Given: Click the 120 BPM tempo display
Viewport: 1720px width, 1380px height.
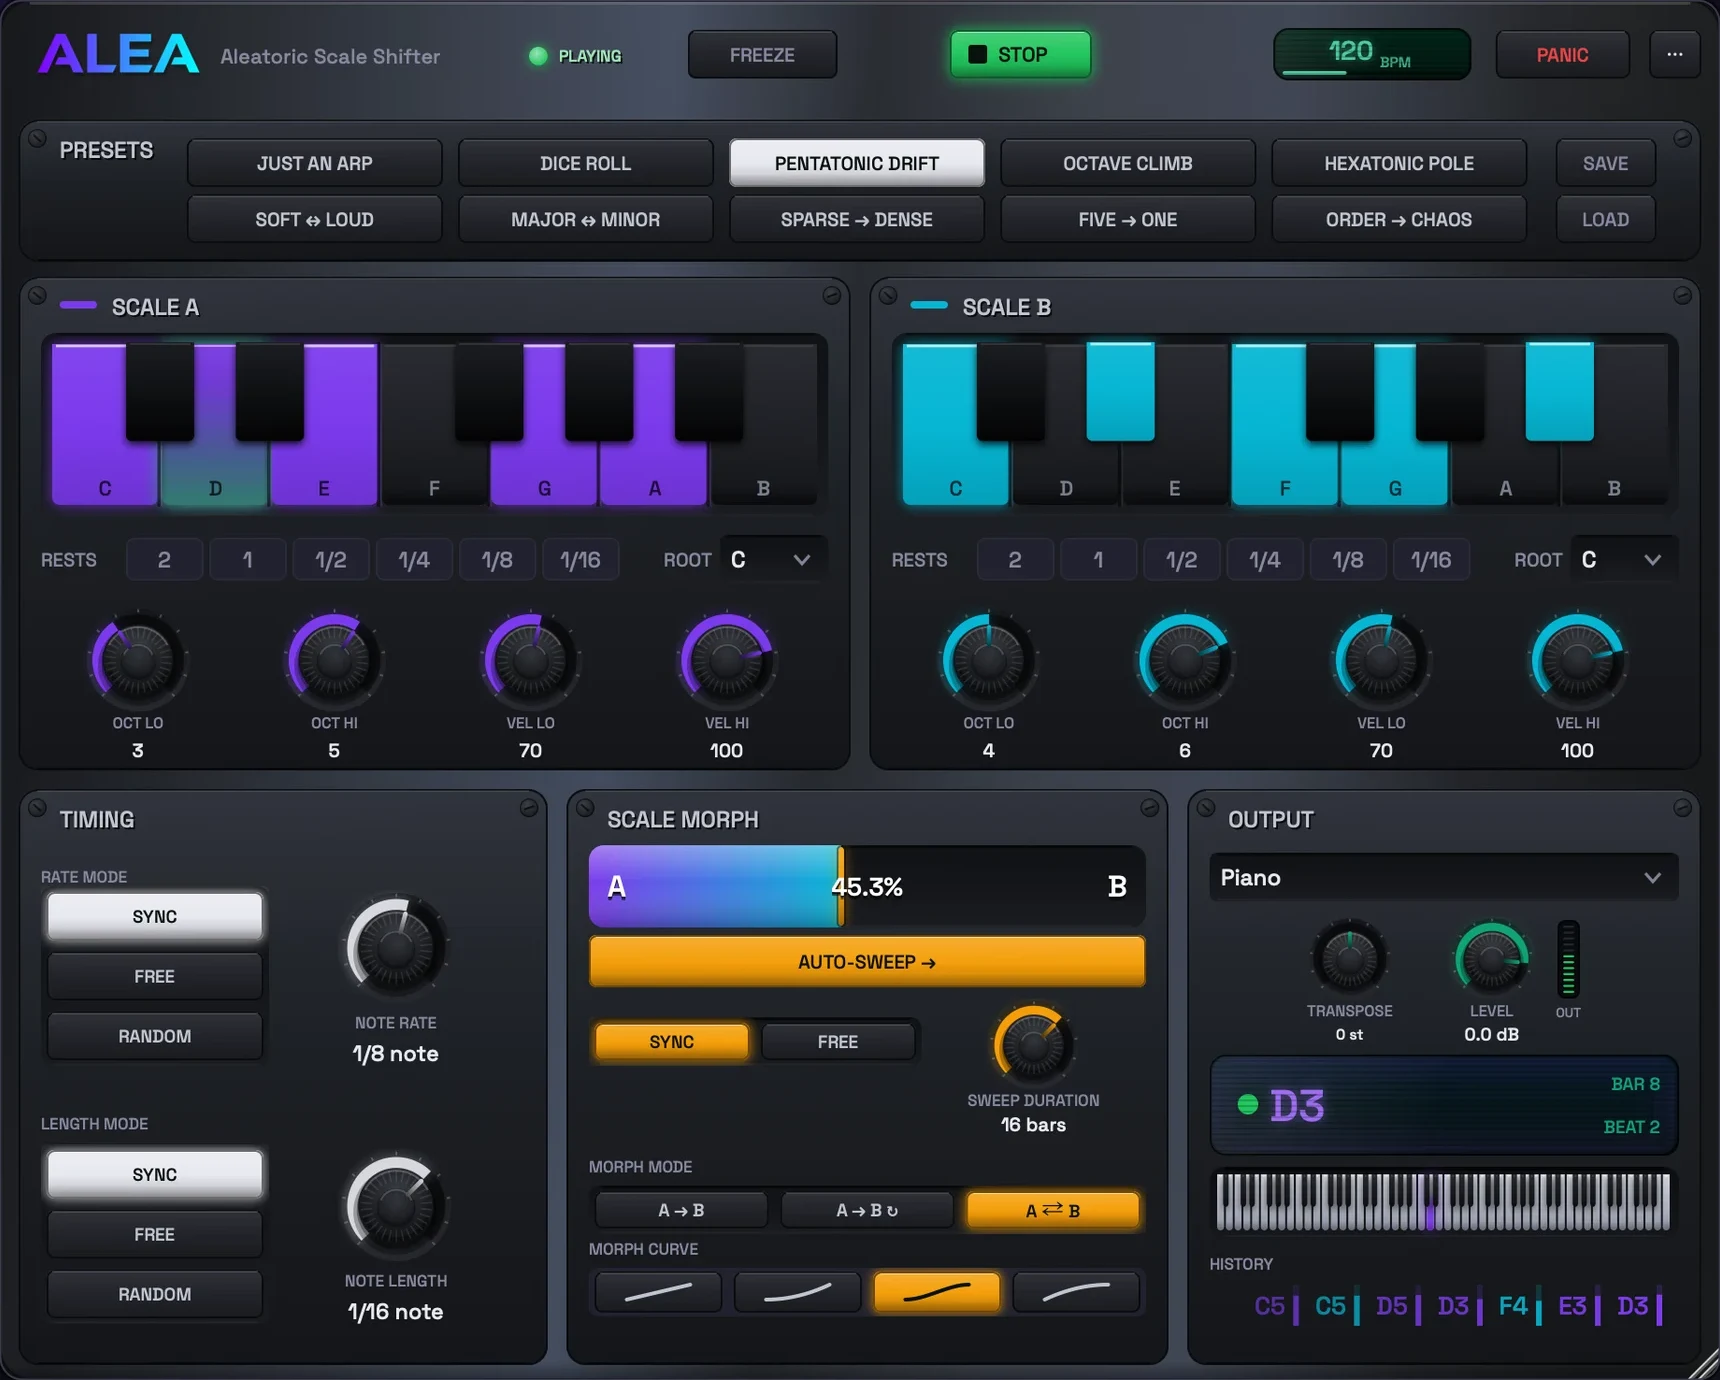Looking at the screenshot, I should click(1371, 54).
